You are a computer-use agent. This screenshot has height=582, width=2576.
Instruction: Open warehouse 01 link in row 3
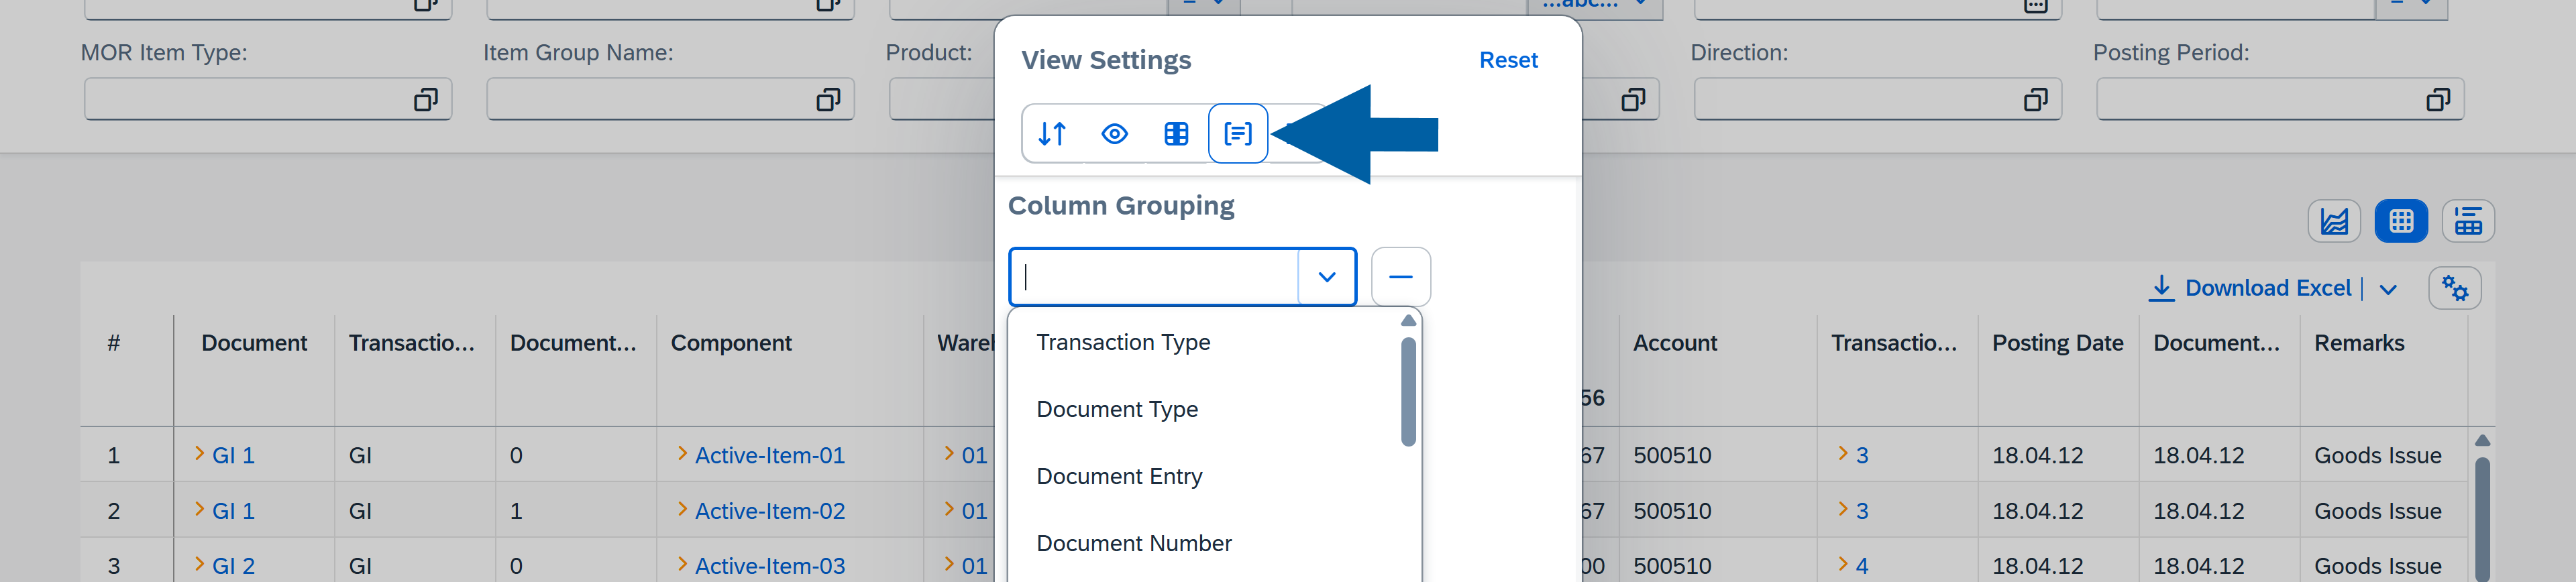click(x=974, y=566)
